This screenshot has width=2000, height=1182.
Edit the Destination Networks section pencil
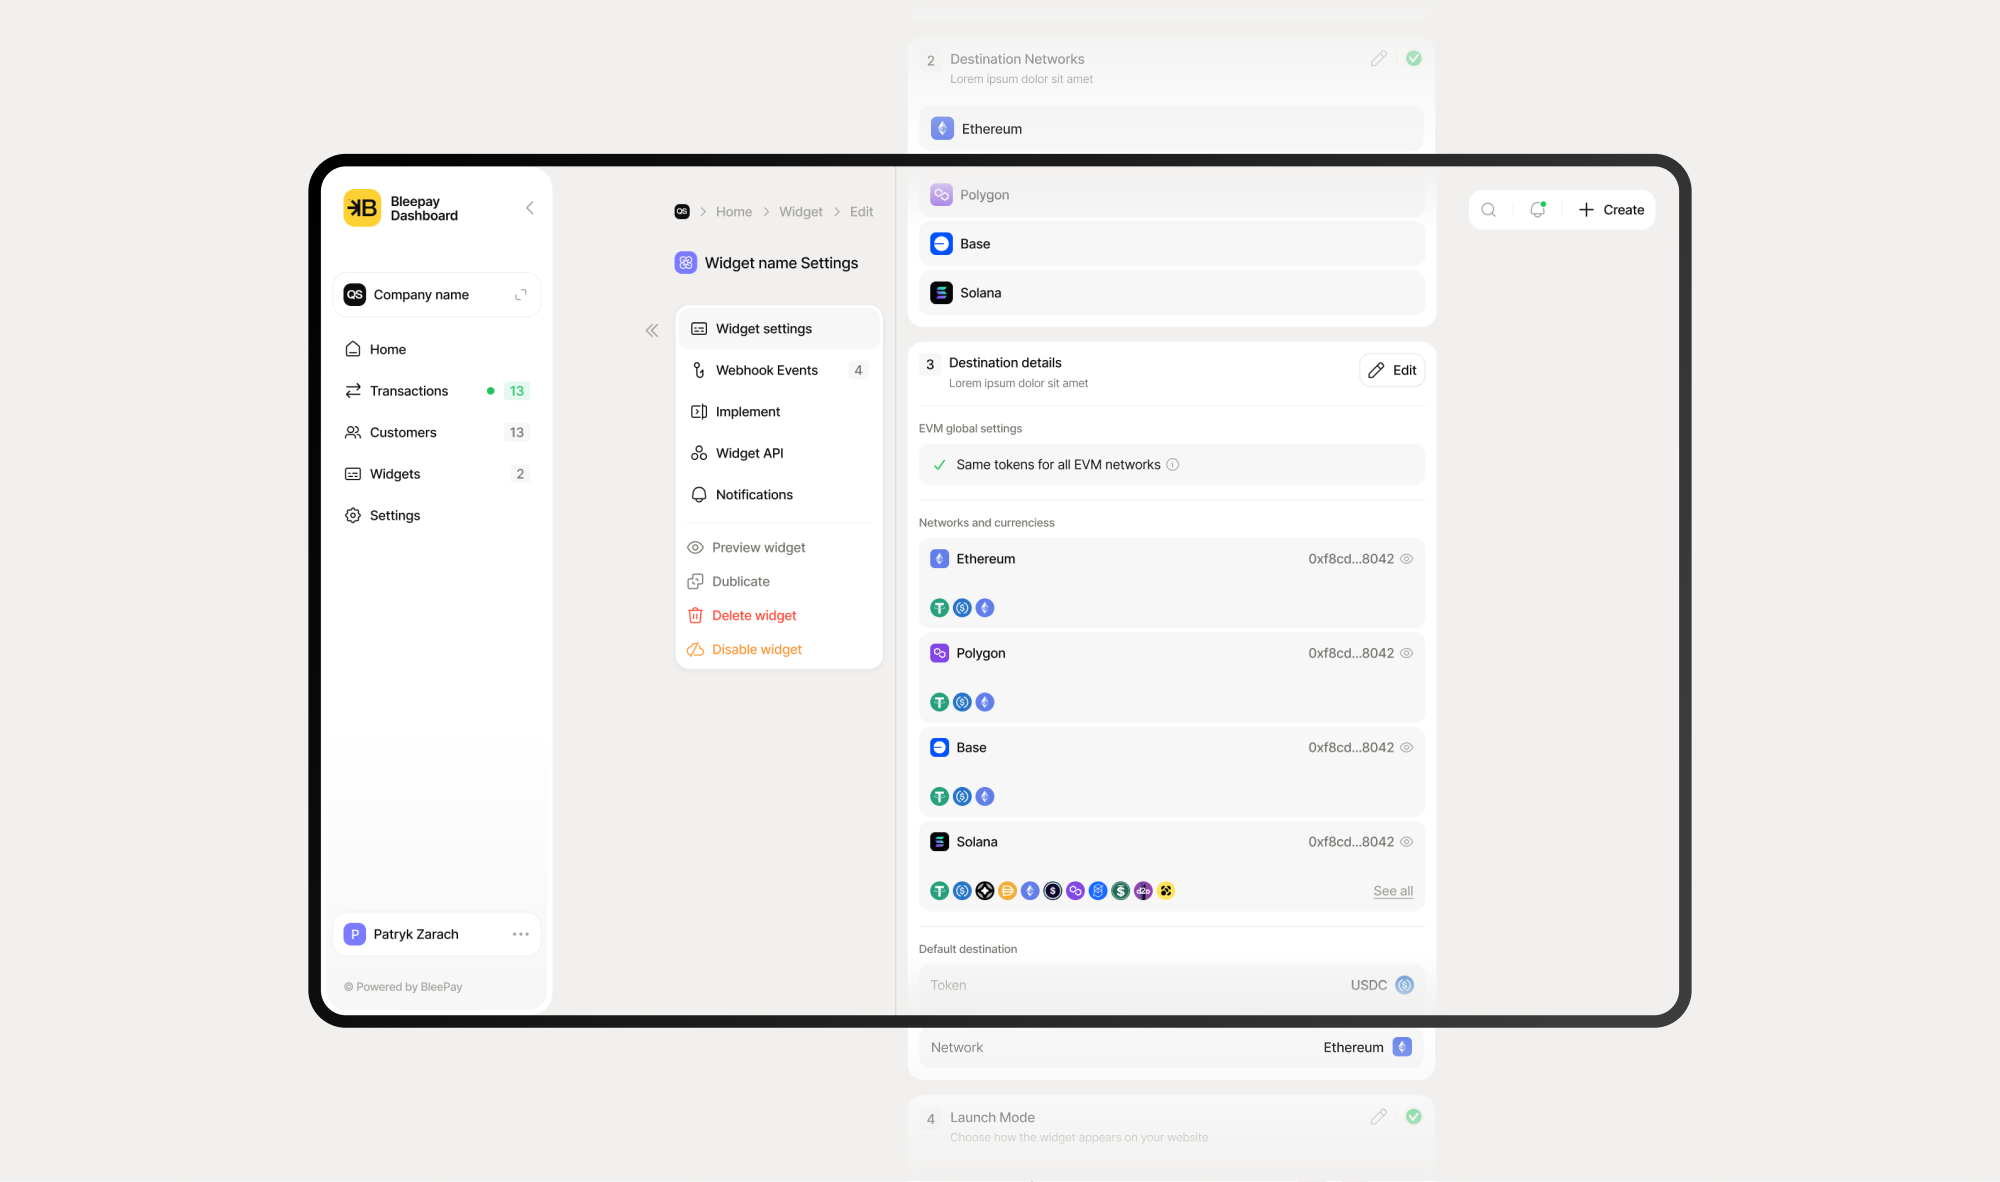(1378, 59)
